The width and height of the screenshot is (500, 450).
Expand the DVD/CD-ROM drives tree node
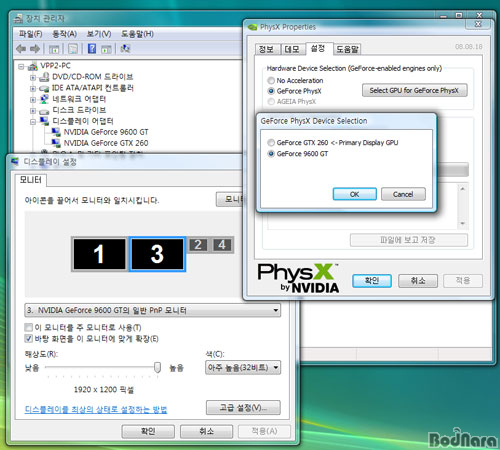pyautogui.click(x=33, y=78)
